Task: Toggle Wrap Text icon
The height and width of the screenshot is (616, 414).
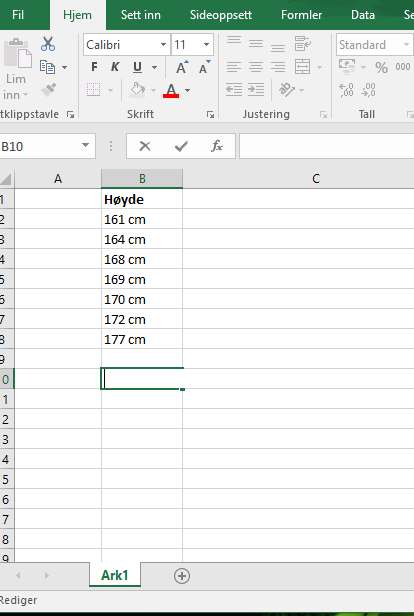Action: pyautogui.click(x=303, y=44)
